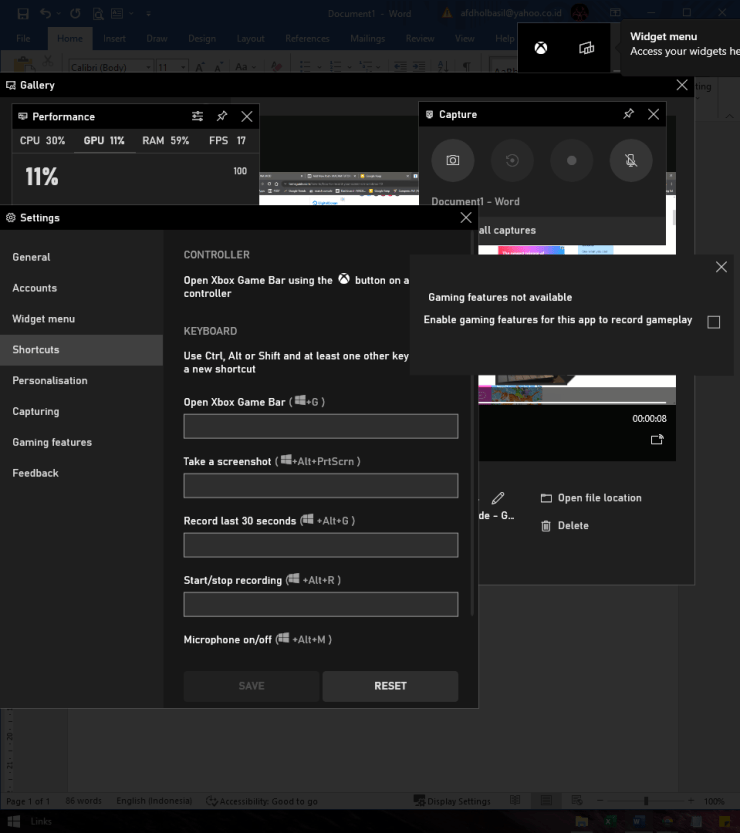Viewport: 740px width, 833px height.
Task: Click the Redo icon in Word quick access
Action: pyautogui.click(x=75, y=13)
